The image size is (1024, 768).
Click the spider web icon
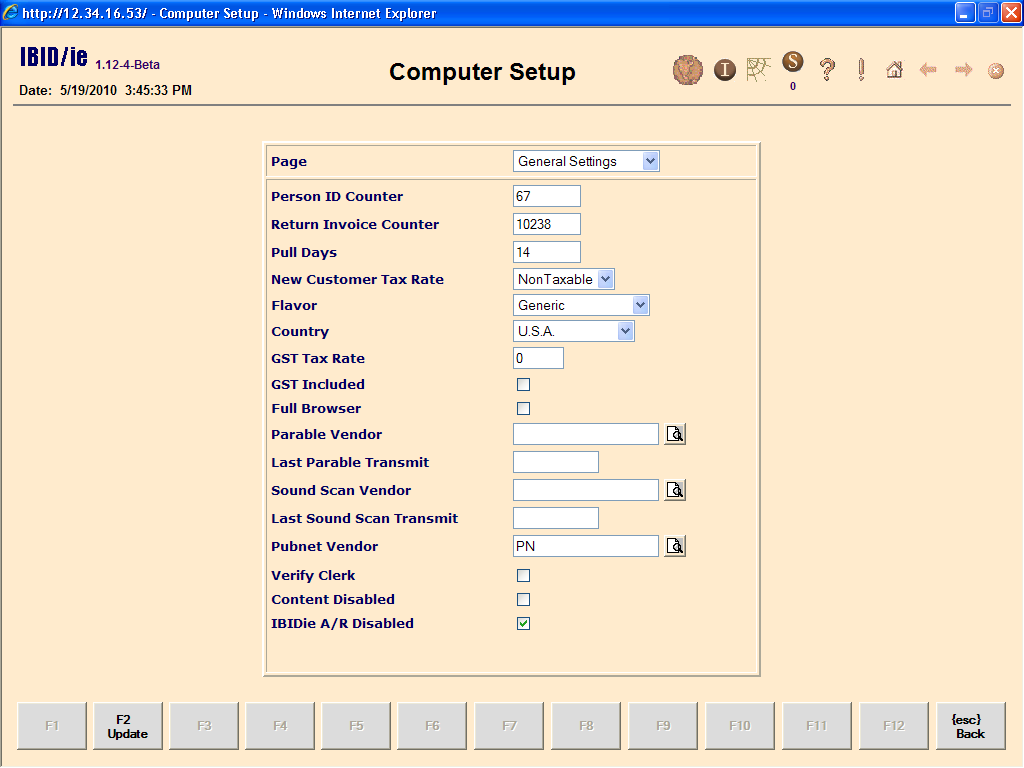tap(759, 70)
